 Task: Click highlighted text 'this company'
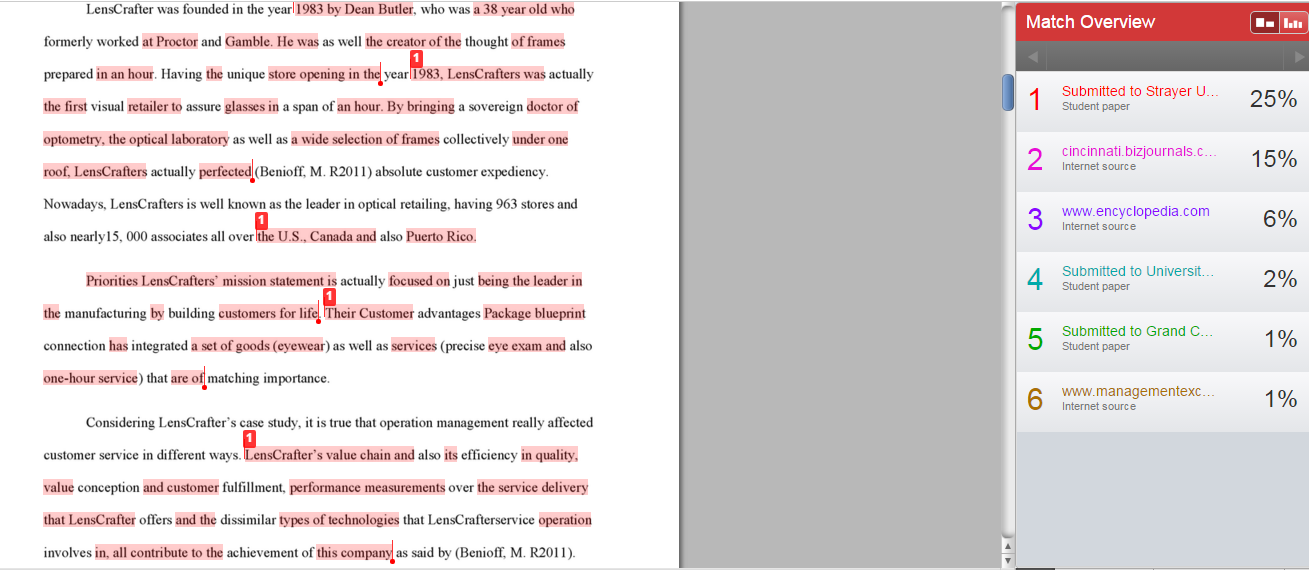pos(354,552)
